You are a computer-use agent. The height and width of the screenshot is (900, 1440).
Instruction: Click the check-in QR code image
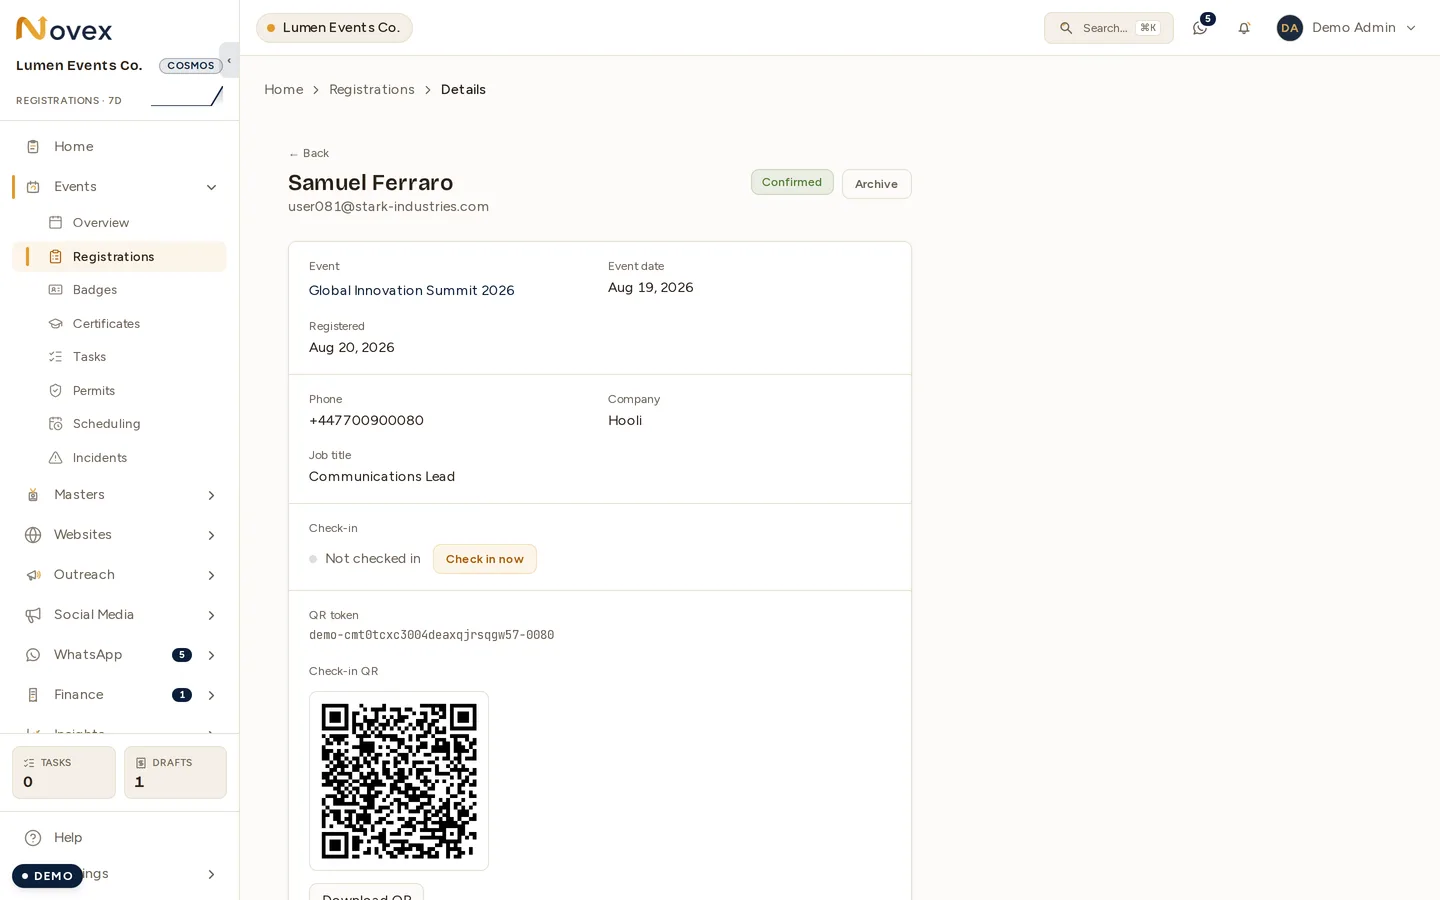click(399, 781)
